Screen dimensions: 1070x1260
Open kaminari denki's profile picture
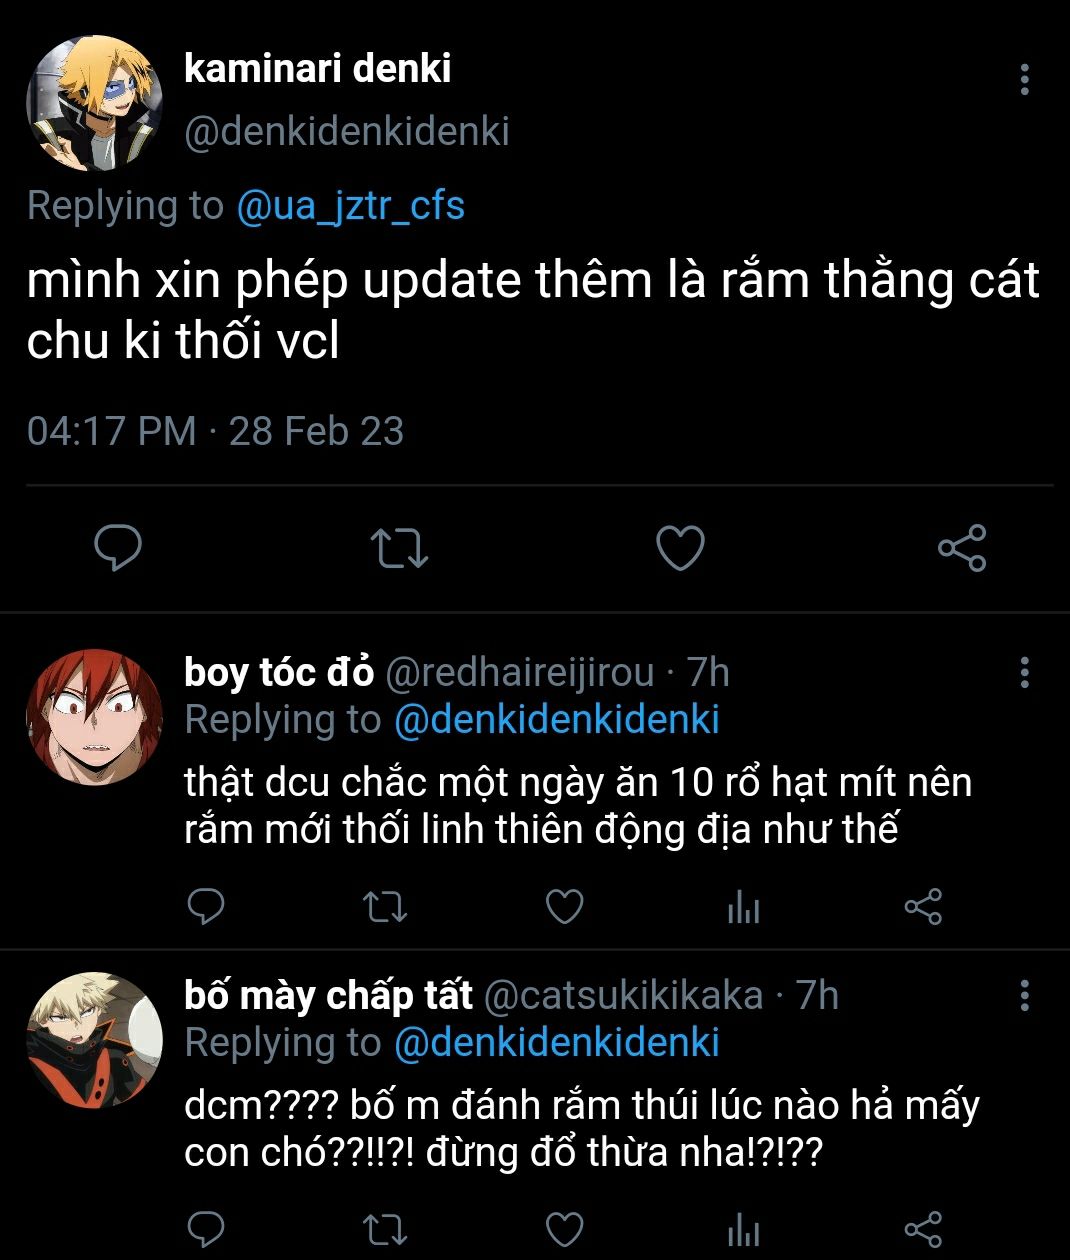[x=94, y=103]
